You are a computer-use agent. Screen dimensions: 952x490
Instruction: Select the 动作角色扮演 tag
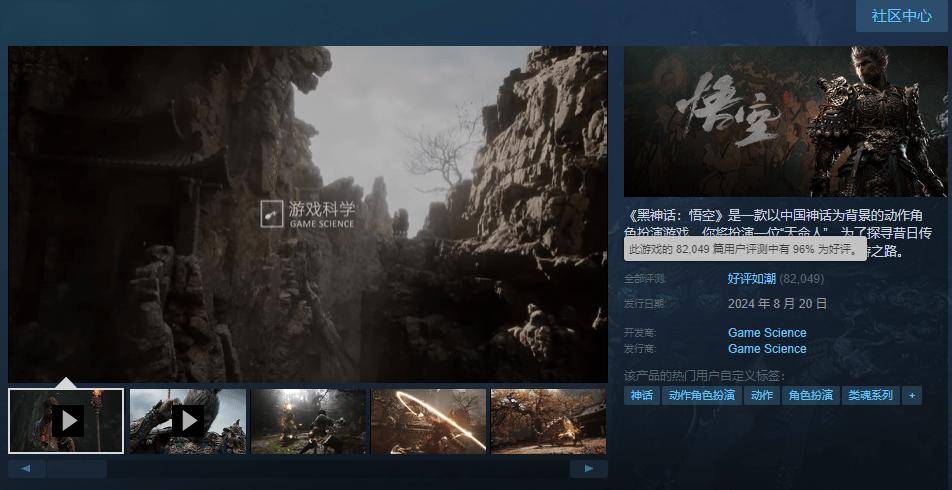pos(702,396)
